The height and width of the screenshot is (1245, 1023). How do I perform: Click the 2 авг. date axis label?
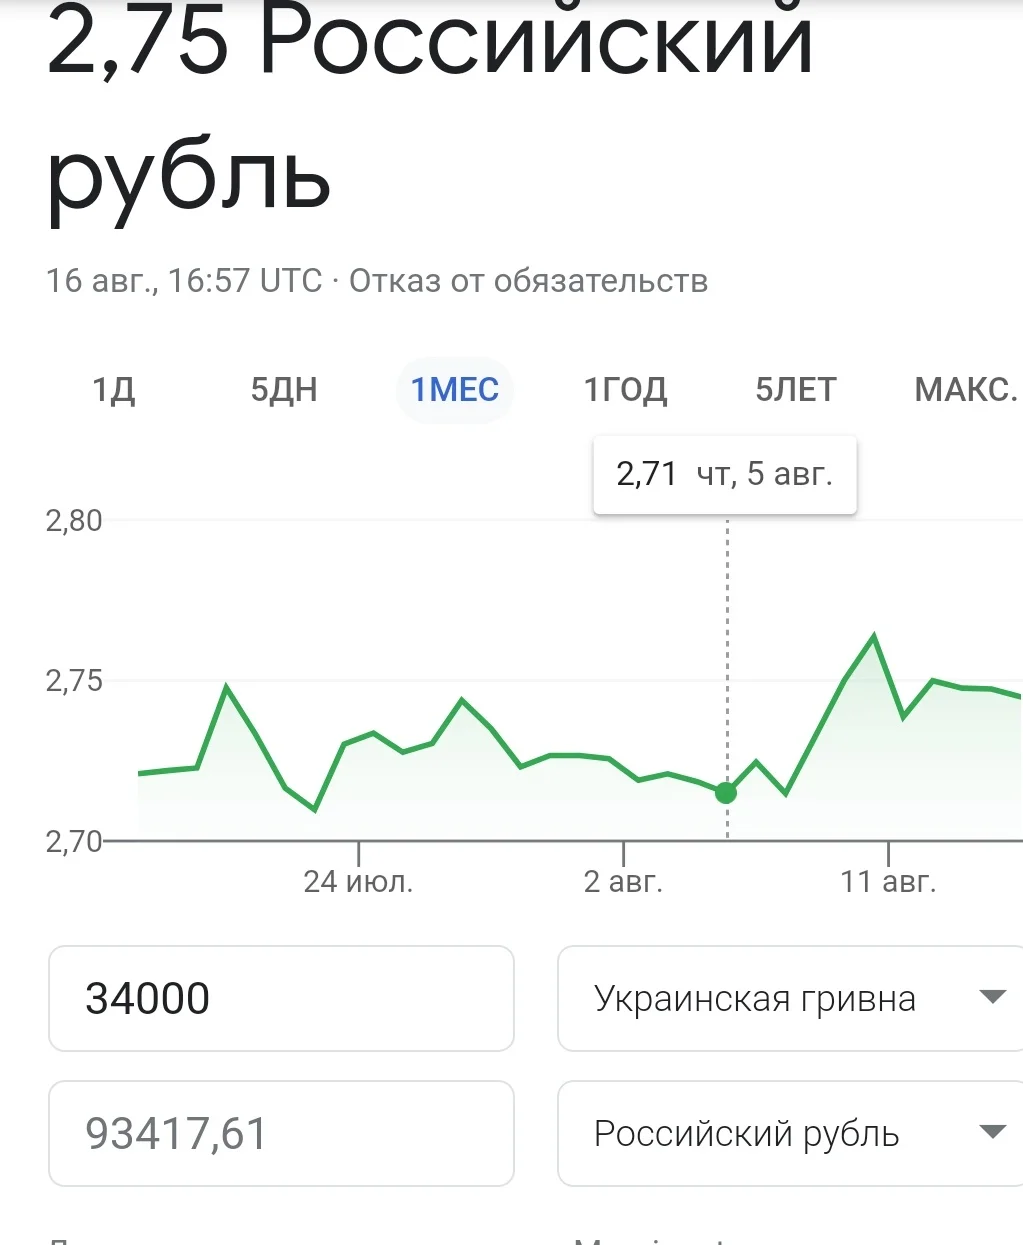point(623,881)
